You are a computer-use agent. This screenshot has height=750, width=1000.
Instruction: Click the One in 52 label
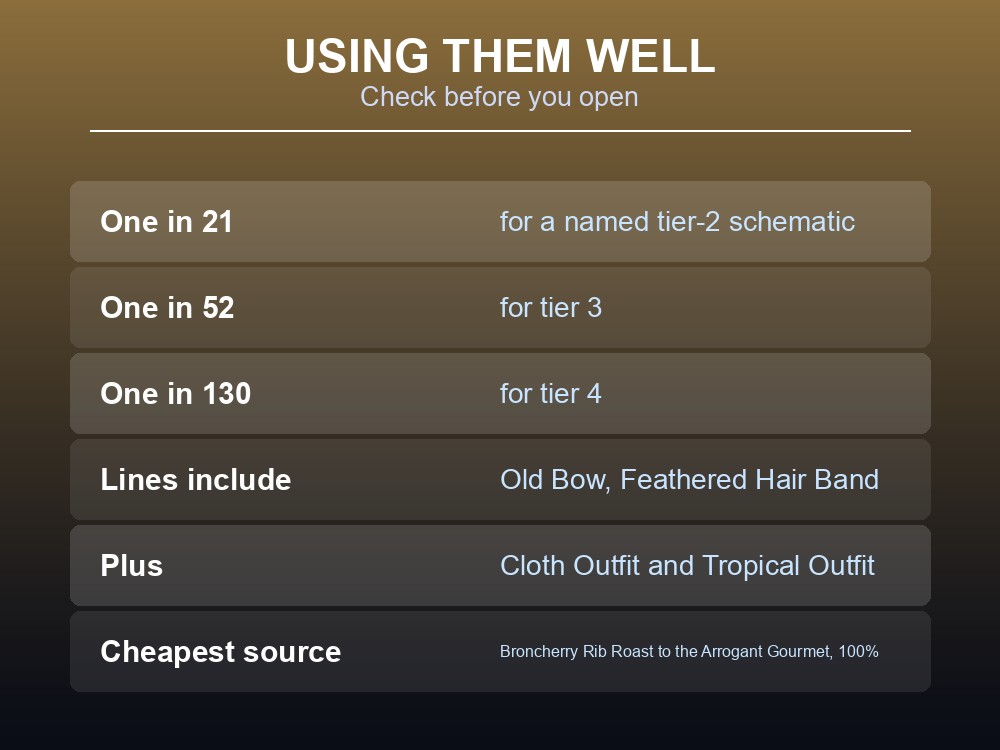tap(167, 308)
